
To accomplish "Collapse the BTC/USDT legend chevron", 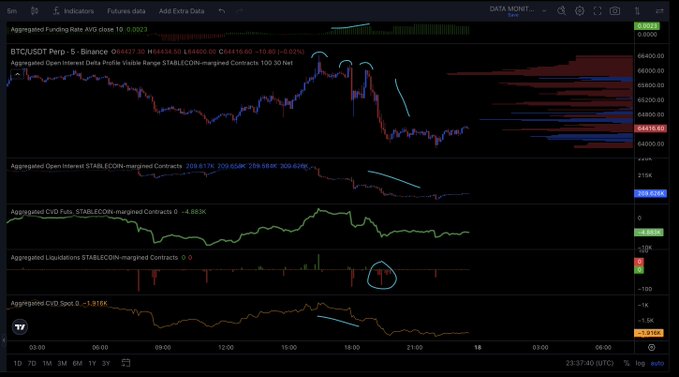I will (17, 74).
